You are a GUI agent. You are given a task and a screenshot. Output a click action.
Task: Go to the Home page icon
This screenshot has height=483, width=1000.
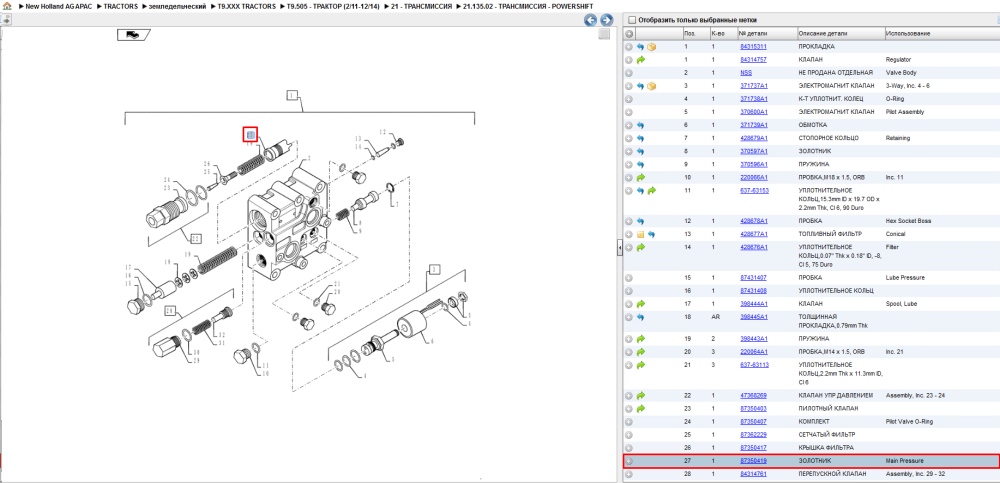[7, 6]
